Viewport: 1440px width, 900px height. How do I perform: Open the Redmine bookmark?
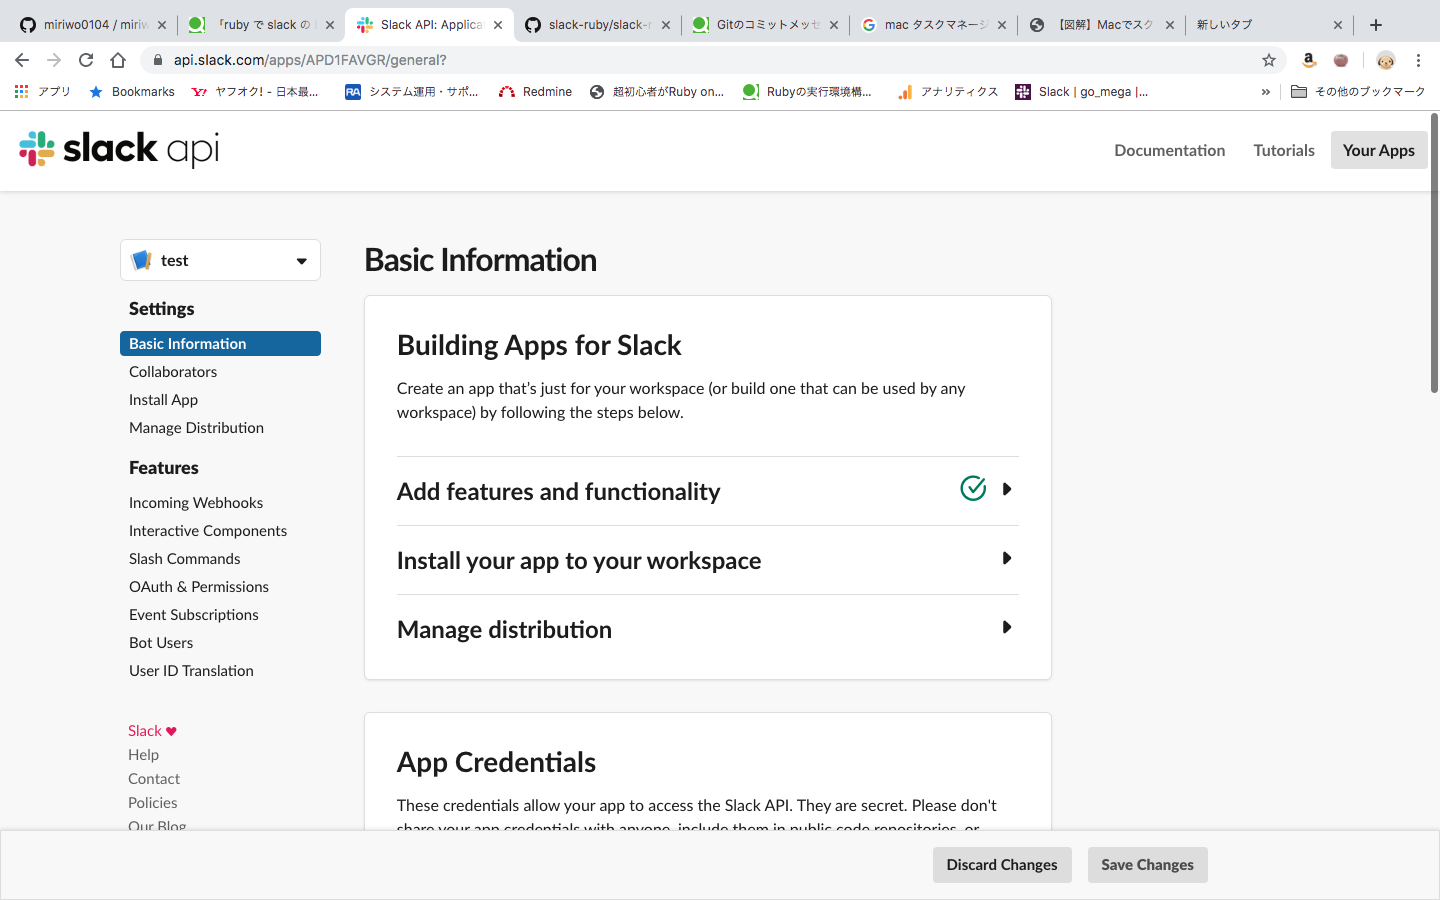[x=535, y=91]
